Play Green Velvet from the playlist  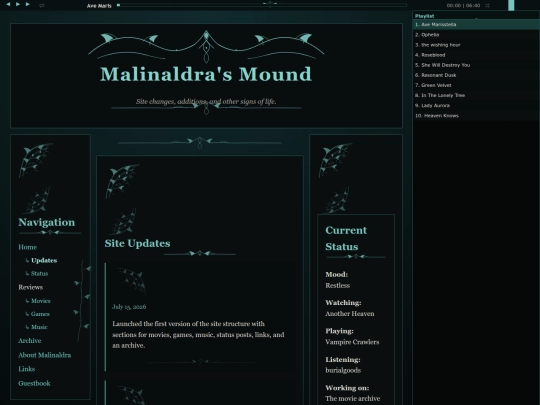[x=476, y=85]
